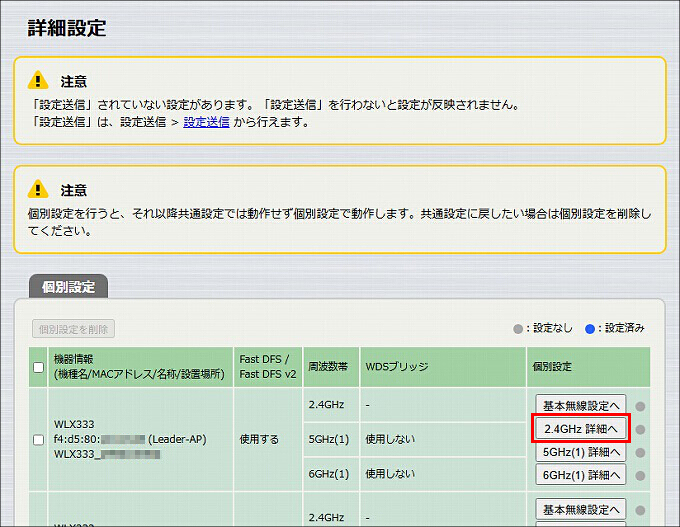This screenshot has height=527, width=680.
Task: Click the 6GHz(1) 詳細へ button
Action: click(581, 475)
